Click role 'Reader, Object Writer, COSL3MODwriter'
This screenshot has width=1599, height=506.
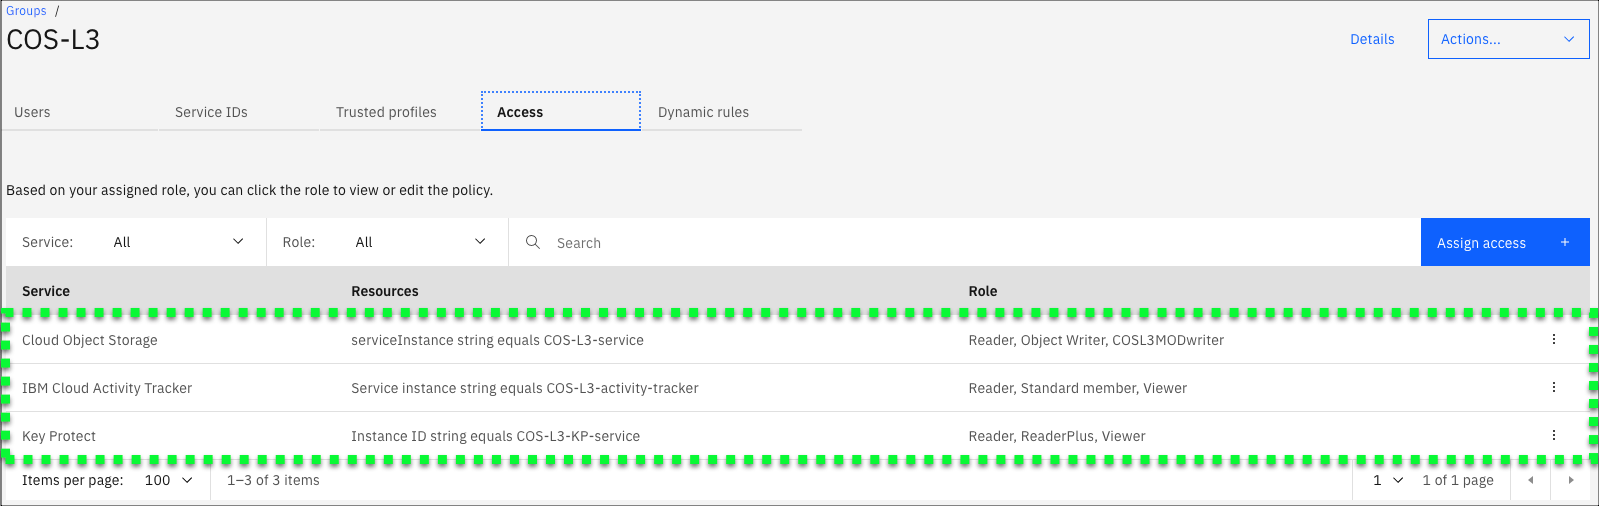[x=1096, y=340]
